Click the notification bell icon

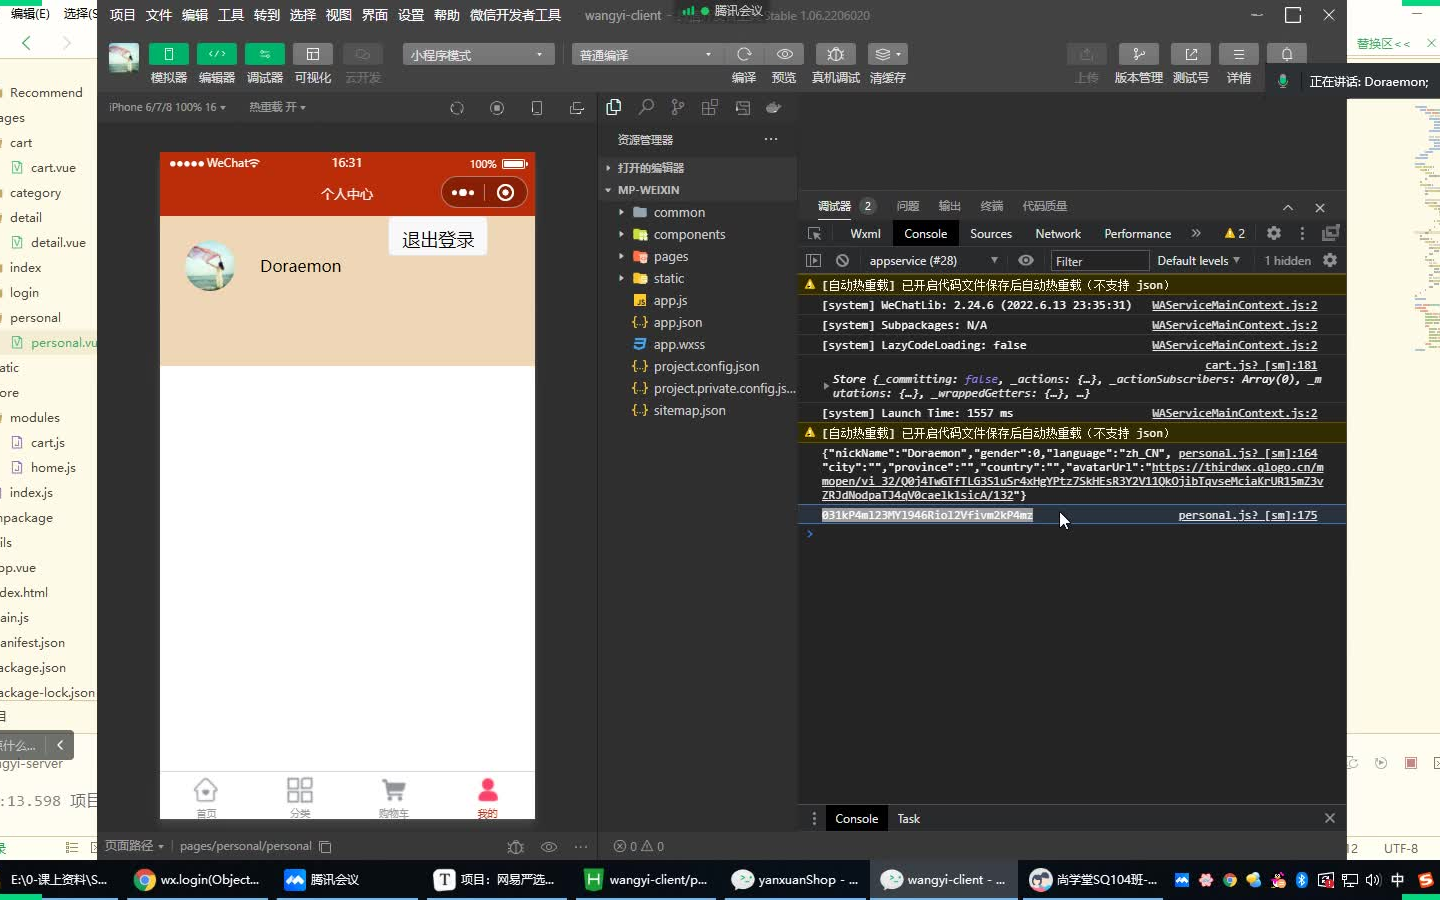pos(1287,54)
